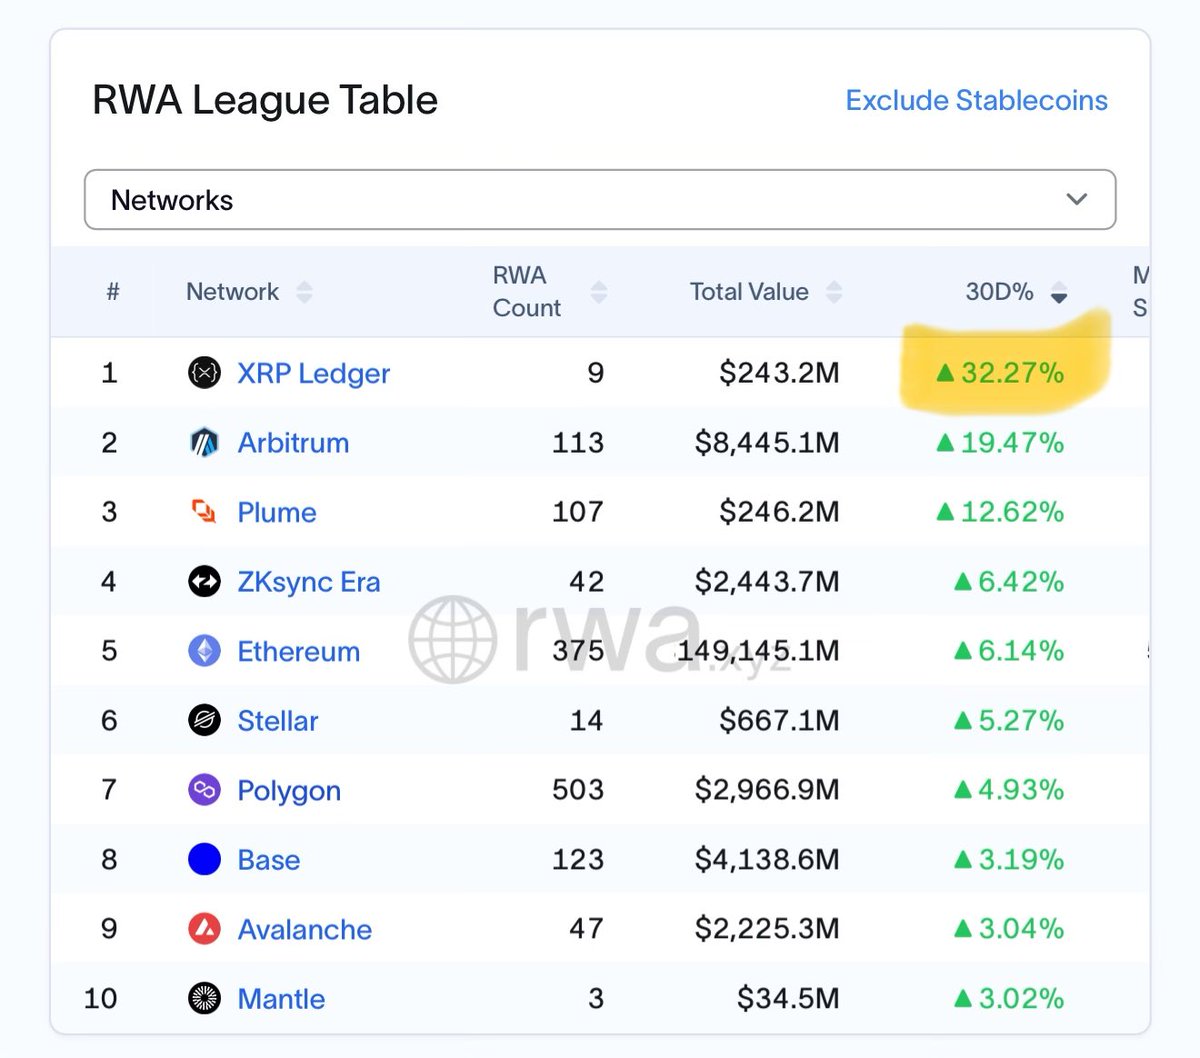1200x1058 pixels.
Task: Click the Arbitrum network logo icon
Action: click(204, 442)
